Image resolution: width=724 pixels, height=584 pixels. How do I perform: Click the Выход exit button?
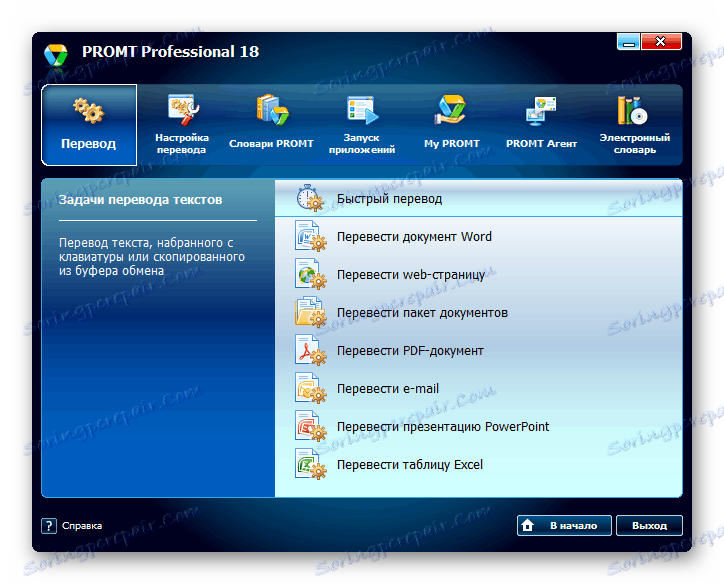pos(649,525)
